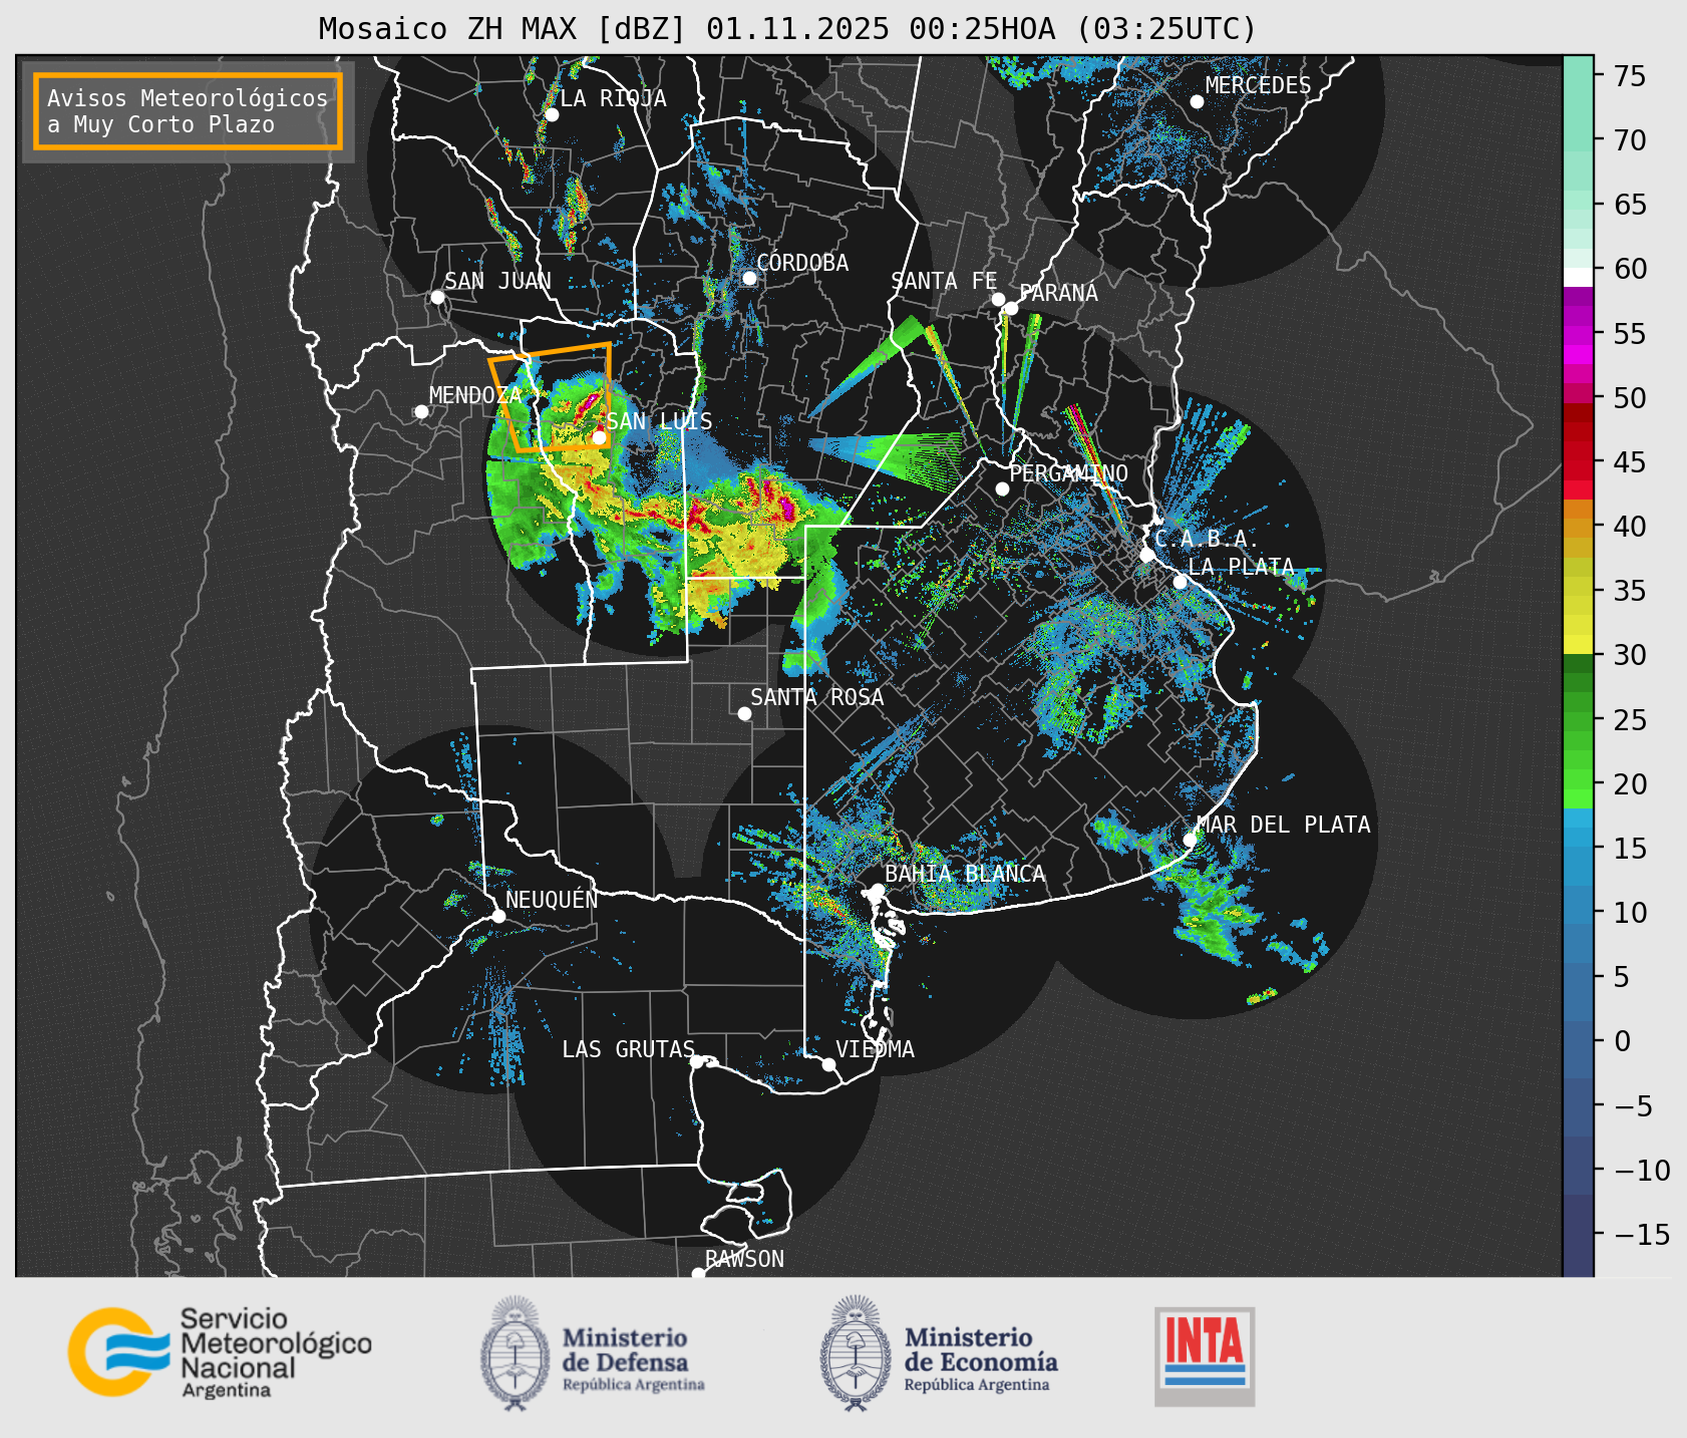Select the NEUQUÉN city marker
Screen dimensions: 1687x1438
tap(498, 916)
